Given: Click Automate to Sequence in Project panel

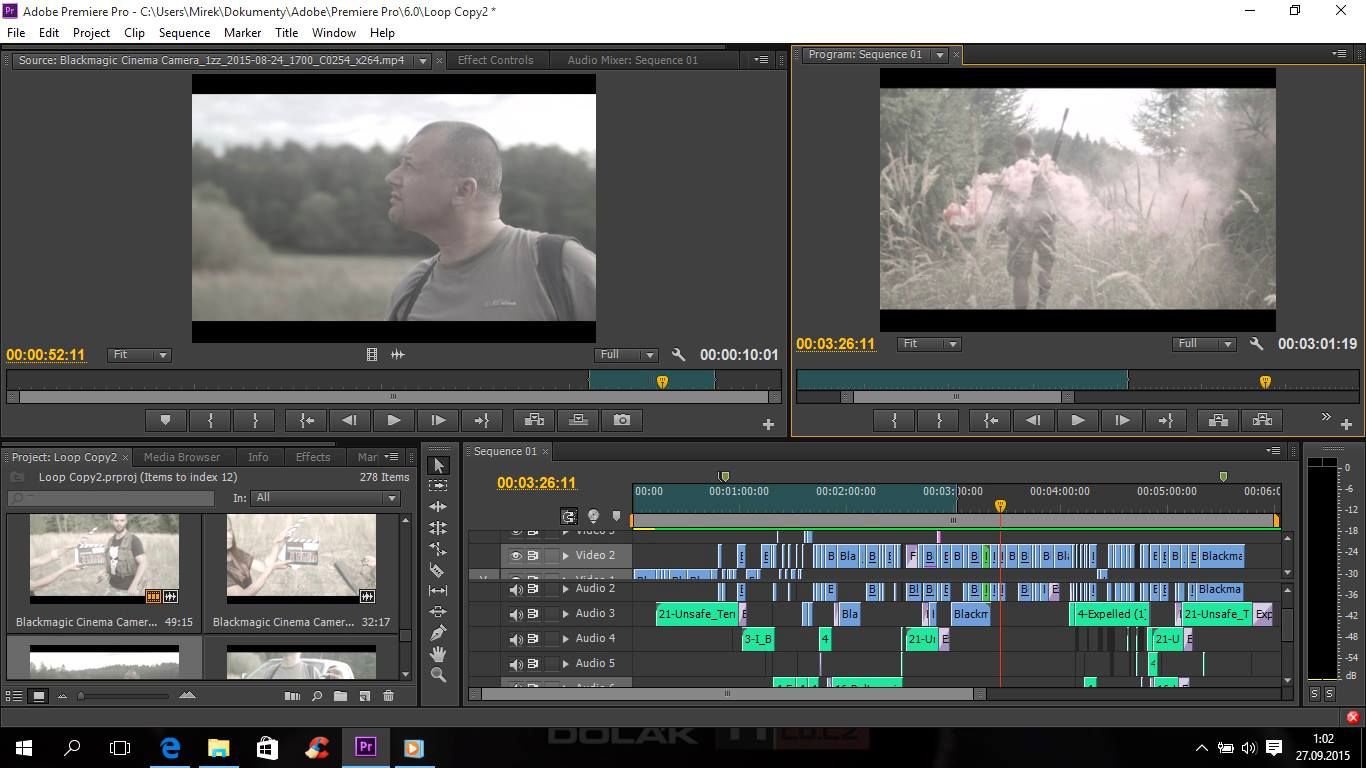Looking at the screenshot, I should (292, 696).
